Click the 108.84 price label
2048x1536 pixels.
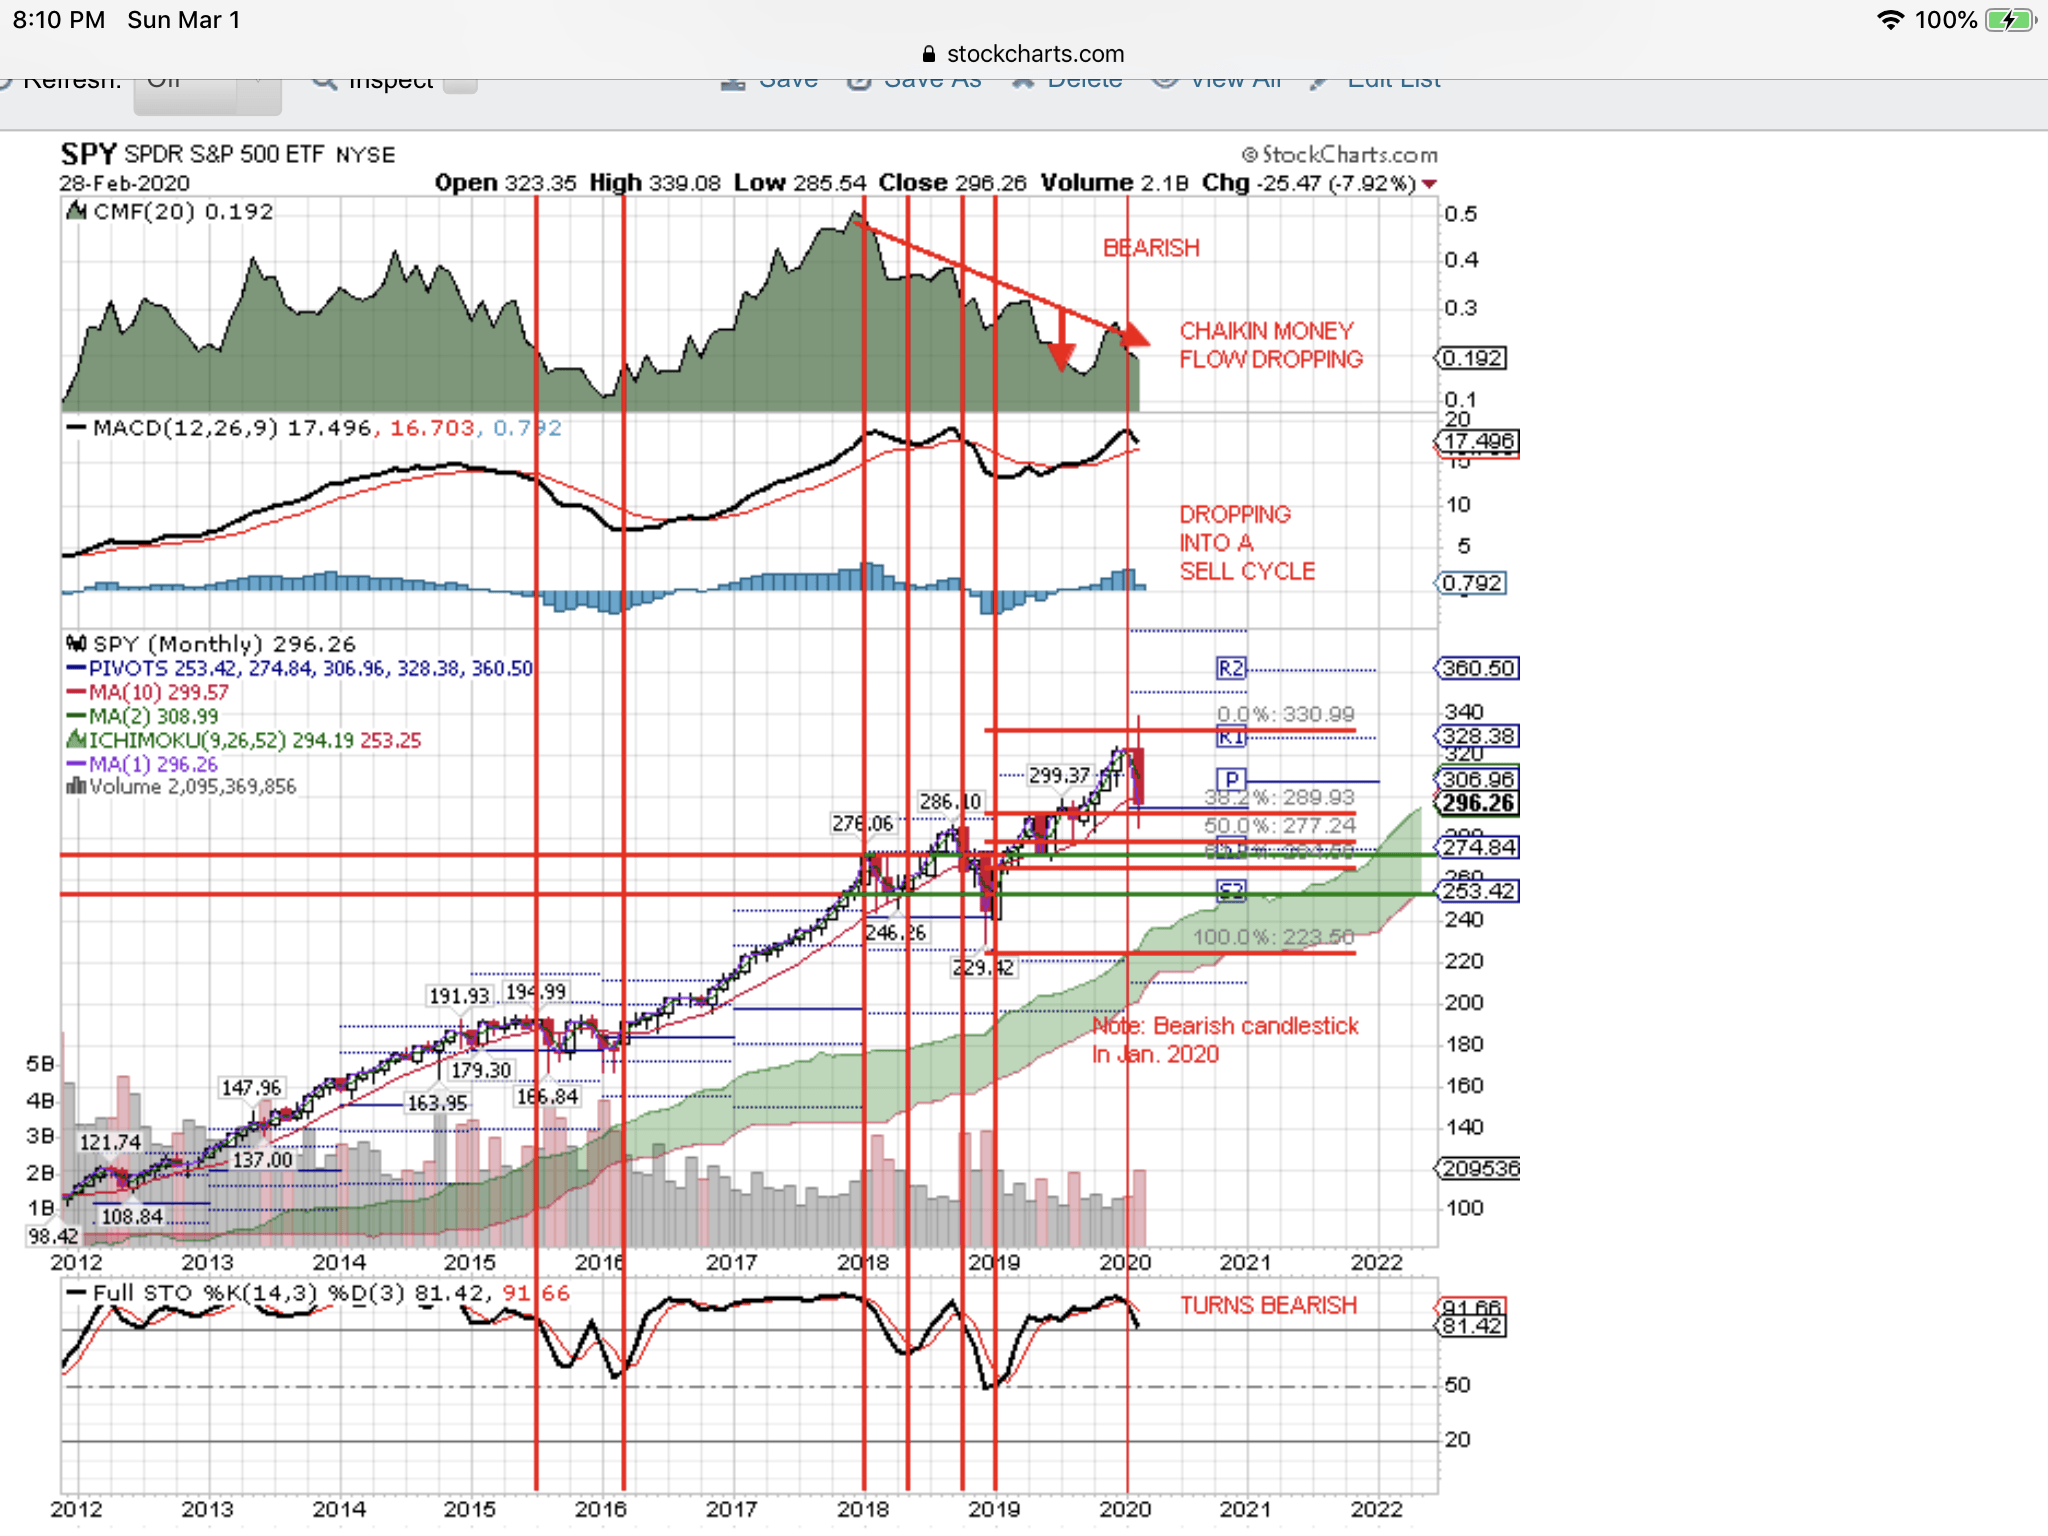132,1216
